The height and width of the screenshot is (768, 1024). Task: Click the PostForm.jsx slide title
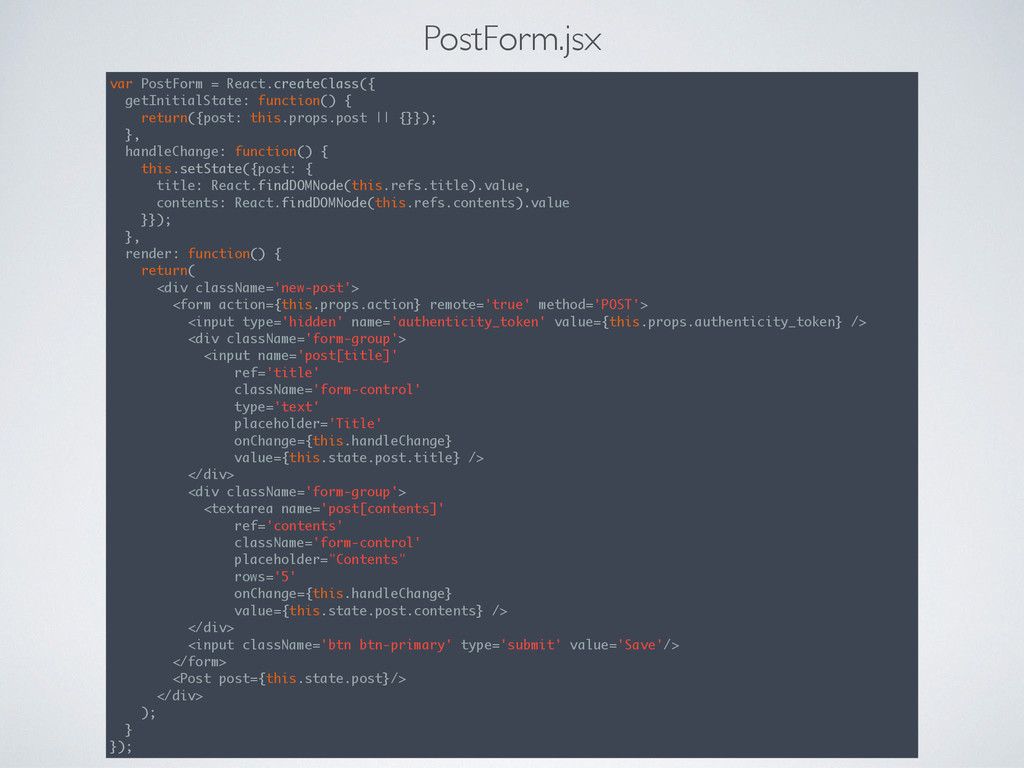click(512, 39)
